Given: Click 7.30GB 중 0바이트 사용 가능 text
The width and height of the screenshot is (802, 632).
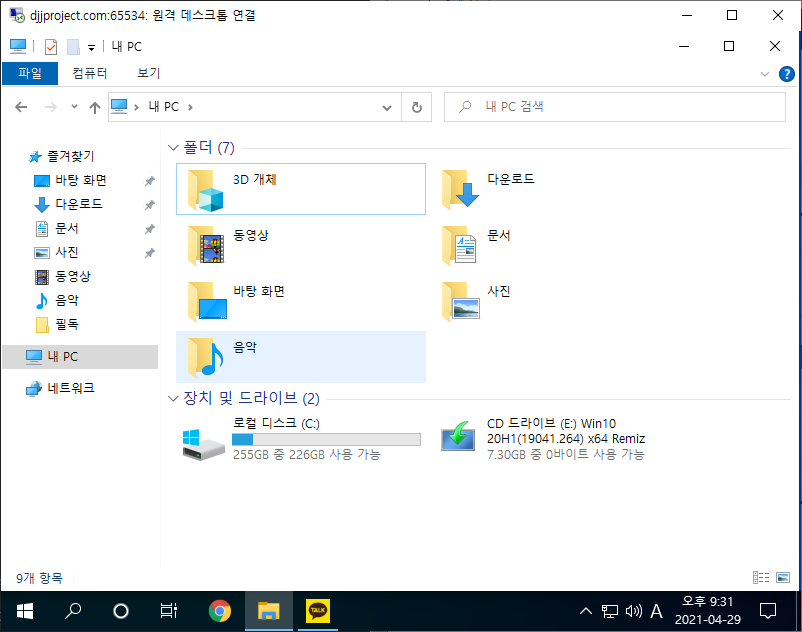Looking at the screenshot, I should 566,455.
